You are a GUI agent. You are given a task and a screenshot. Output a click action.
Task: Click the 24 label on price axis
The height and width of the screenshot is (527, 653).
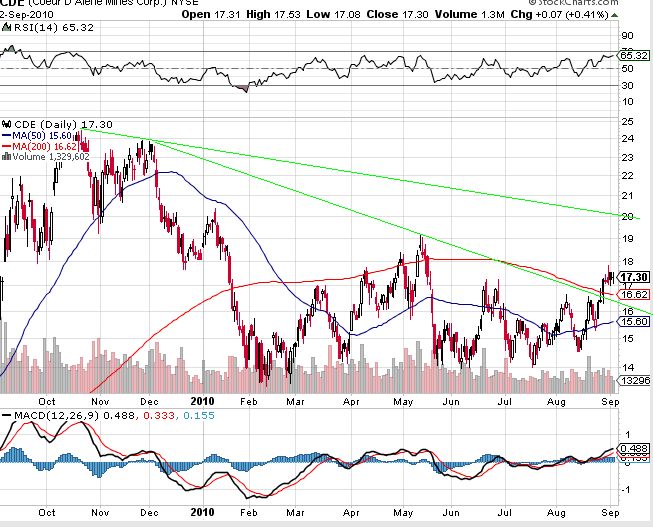click(627, 139)
